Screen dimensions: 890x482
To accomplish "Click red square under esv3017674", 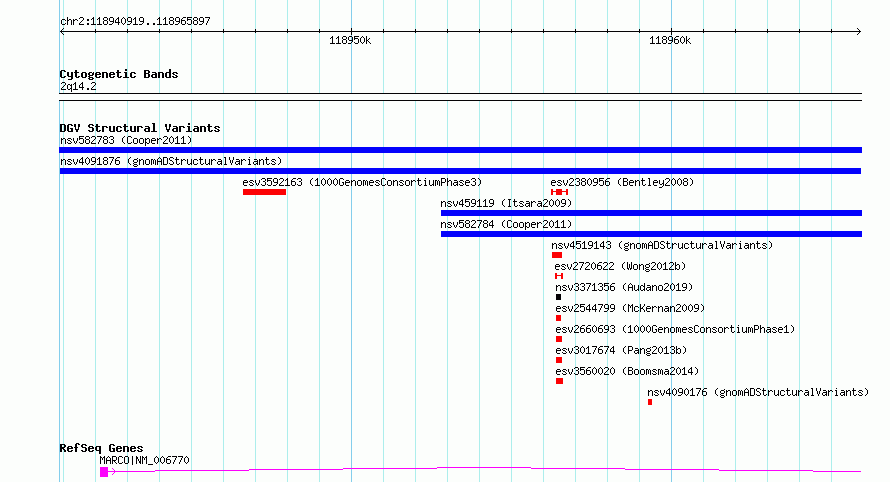I will point(559,360).
